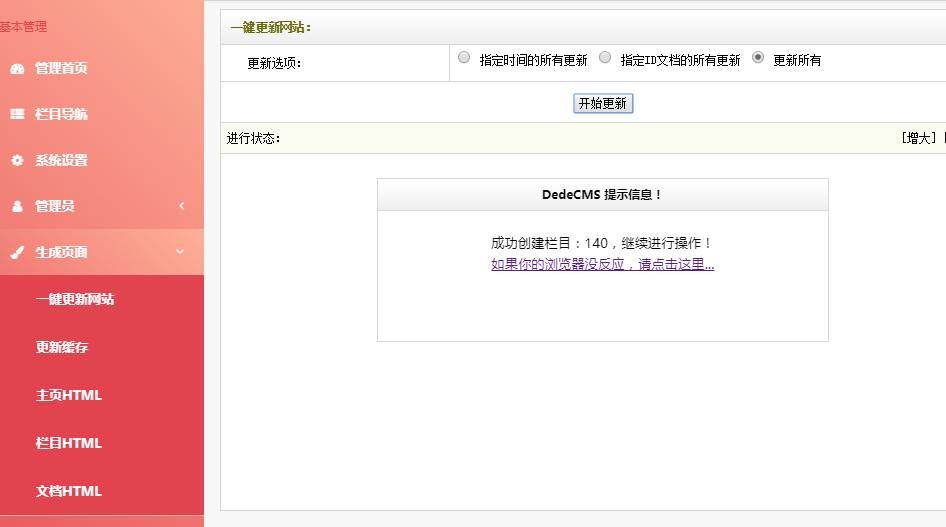
Task: Go to the 主页HTML submenu item
Action: (69, 395)
